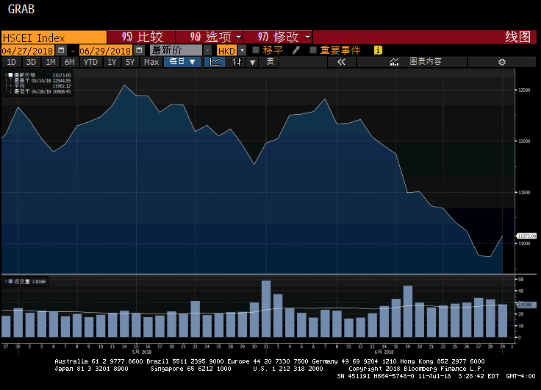
Task: Click the blue volume legend swatch
Action: pos(11,282)
